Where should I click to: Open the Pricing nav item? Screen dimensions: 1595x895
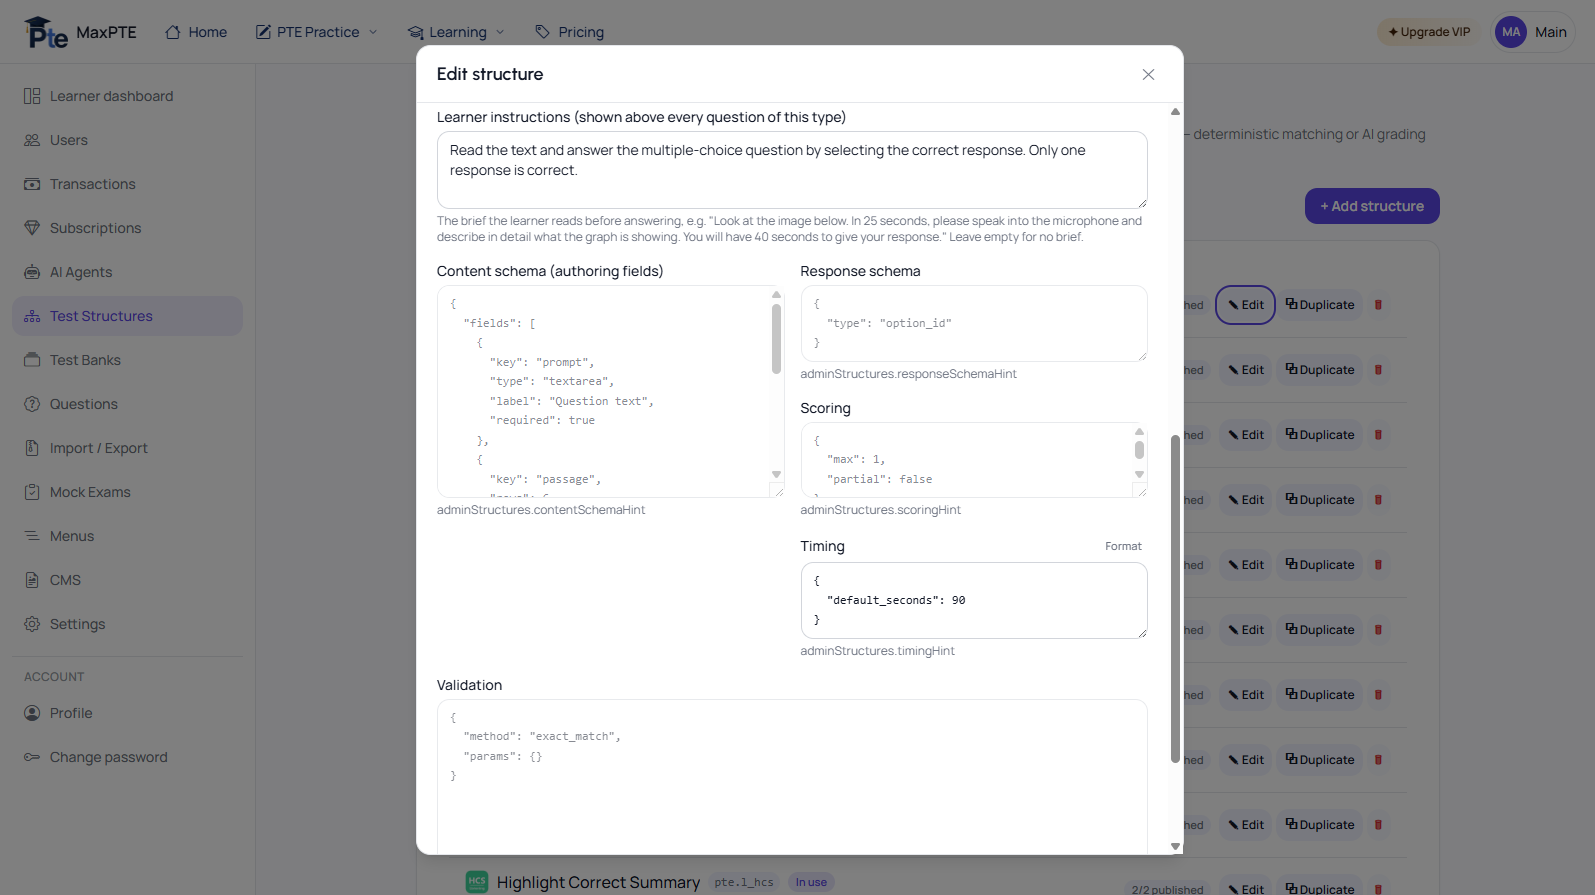(x=570, y=32)
